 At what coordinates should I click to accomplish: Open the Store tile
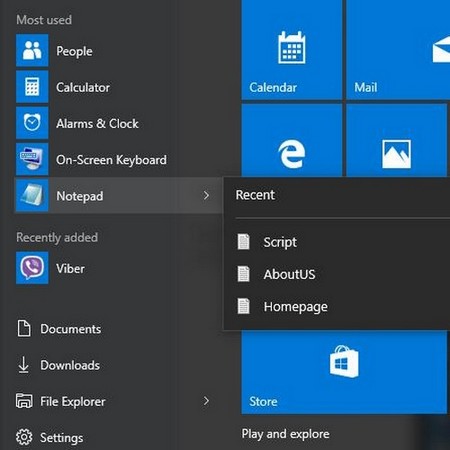344,372
